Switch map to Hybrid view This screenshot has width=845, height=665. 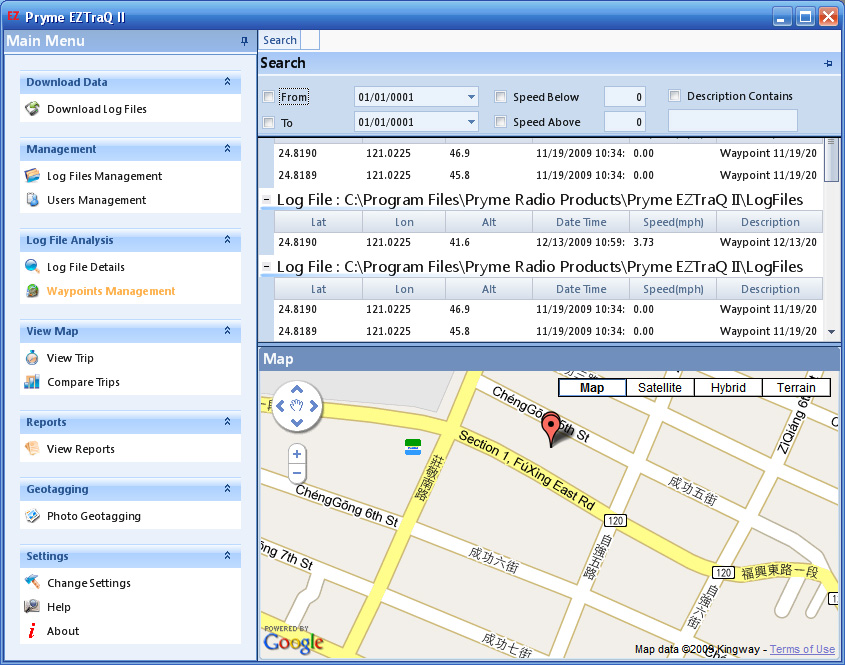tap(728, 387)
